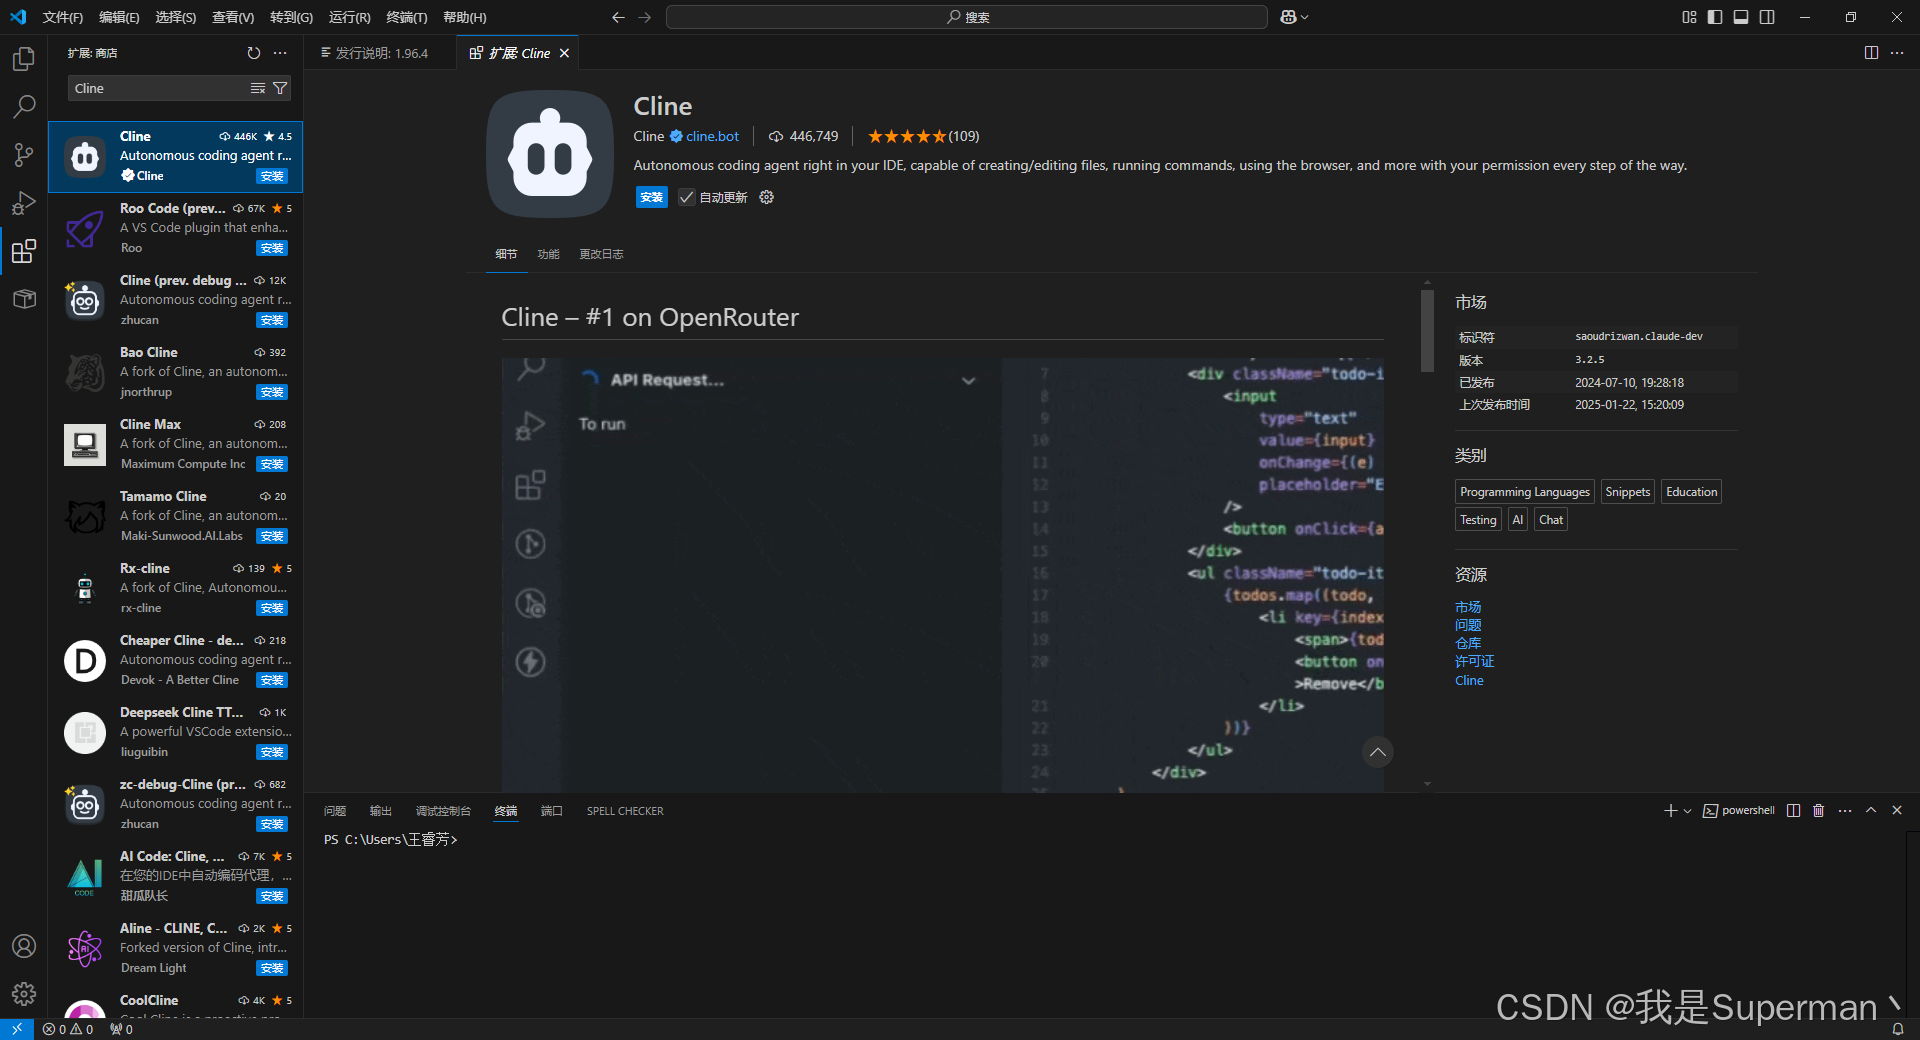This screenshot has height=1040, width=1920.
Task: Open the cube-shaped activity bar icon
Action: (24, 299)
